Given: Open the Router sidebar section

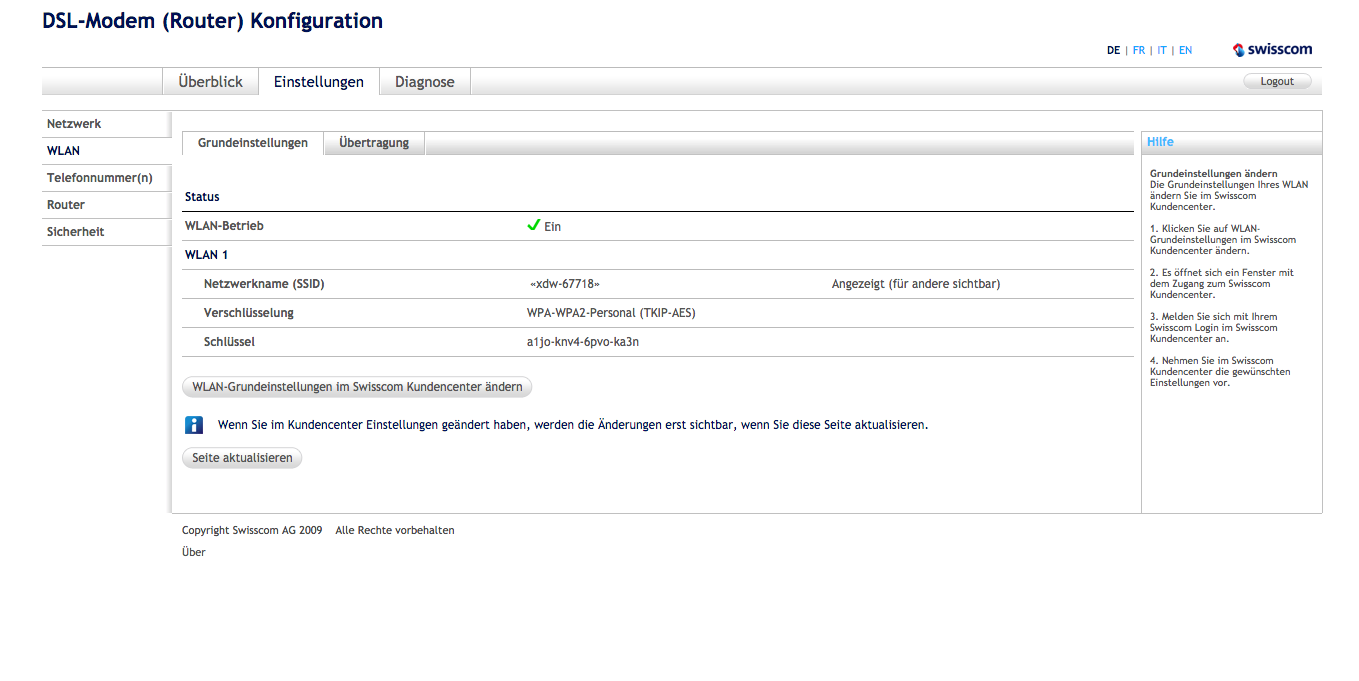Looking at the screenshot, I should (x=66, y=205).
